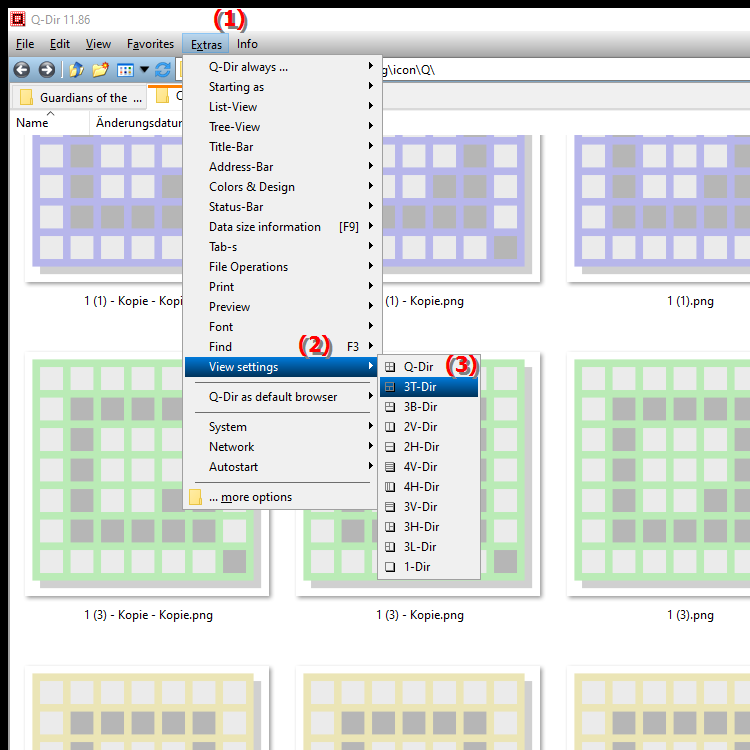
Task: Click the new folder icon with star
Action: point(100,70)
